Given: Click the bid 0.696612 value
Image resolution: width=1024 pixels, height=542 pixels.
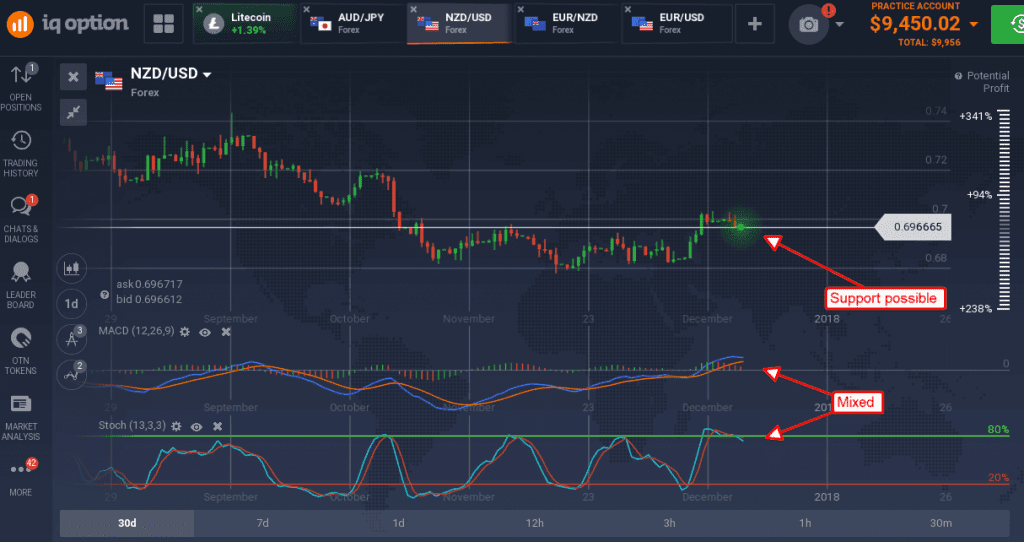Looking at the screenshot, I should point(150,299).
